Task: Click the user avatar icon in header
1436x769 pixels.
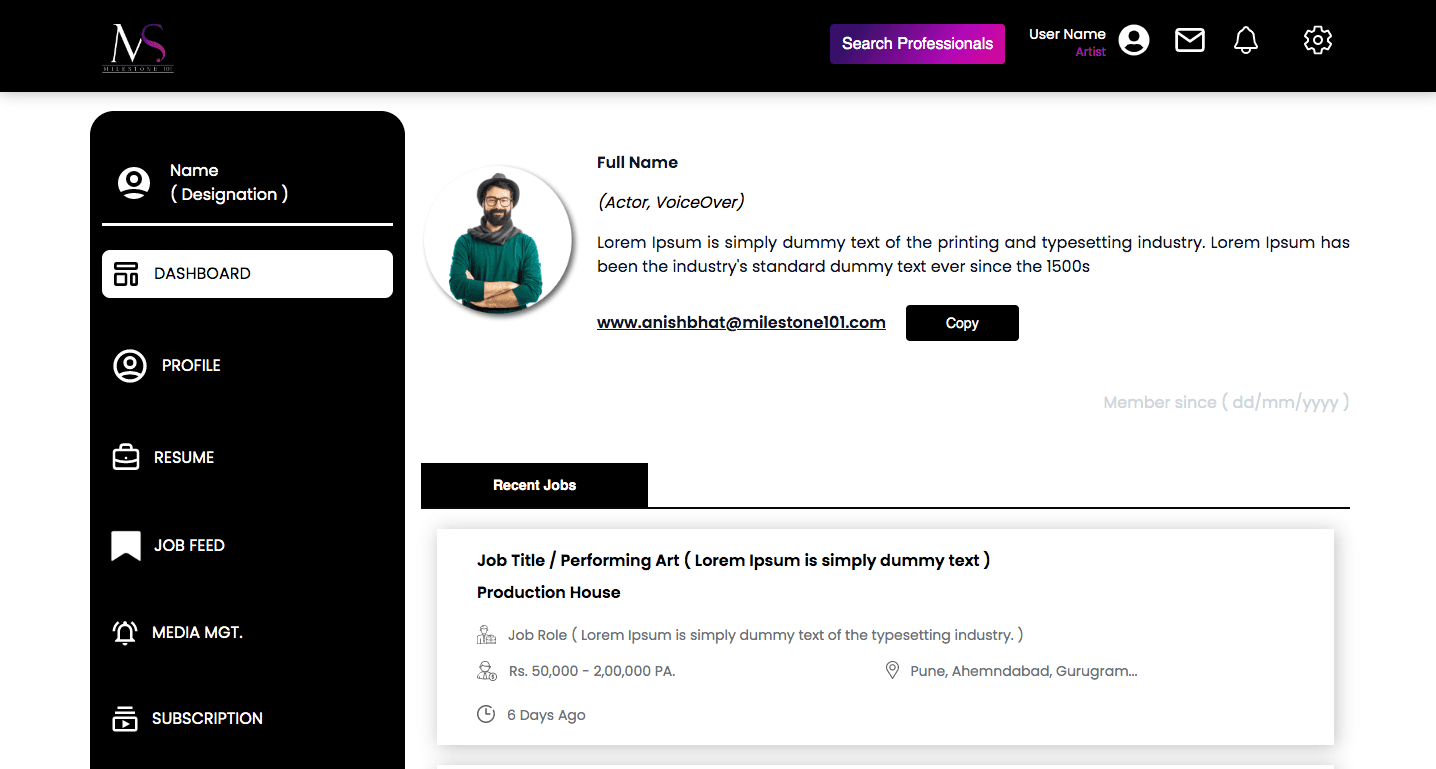Action: (1133, 40)
